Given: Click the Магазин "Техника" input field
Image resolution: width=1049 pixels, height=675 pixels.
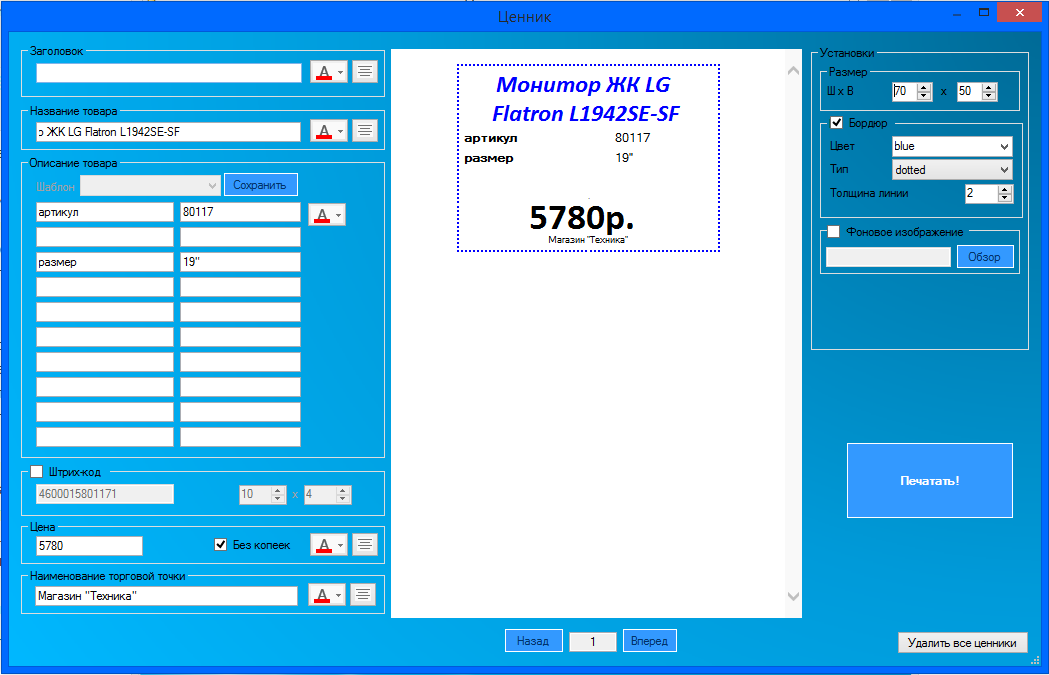Looking at the screenshot, I should (167, 596).
